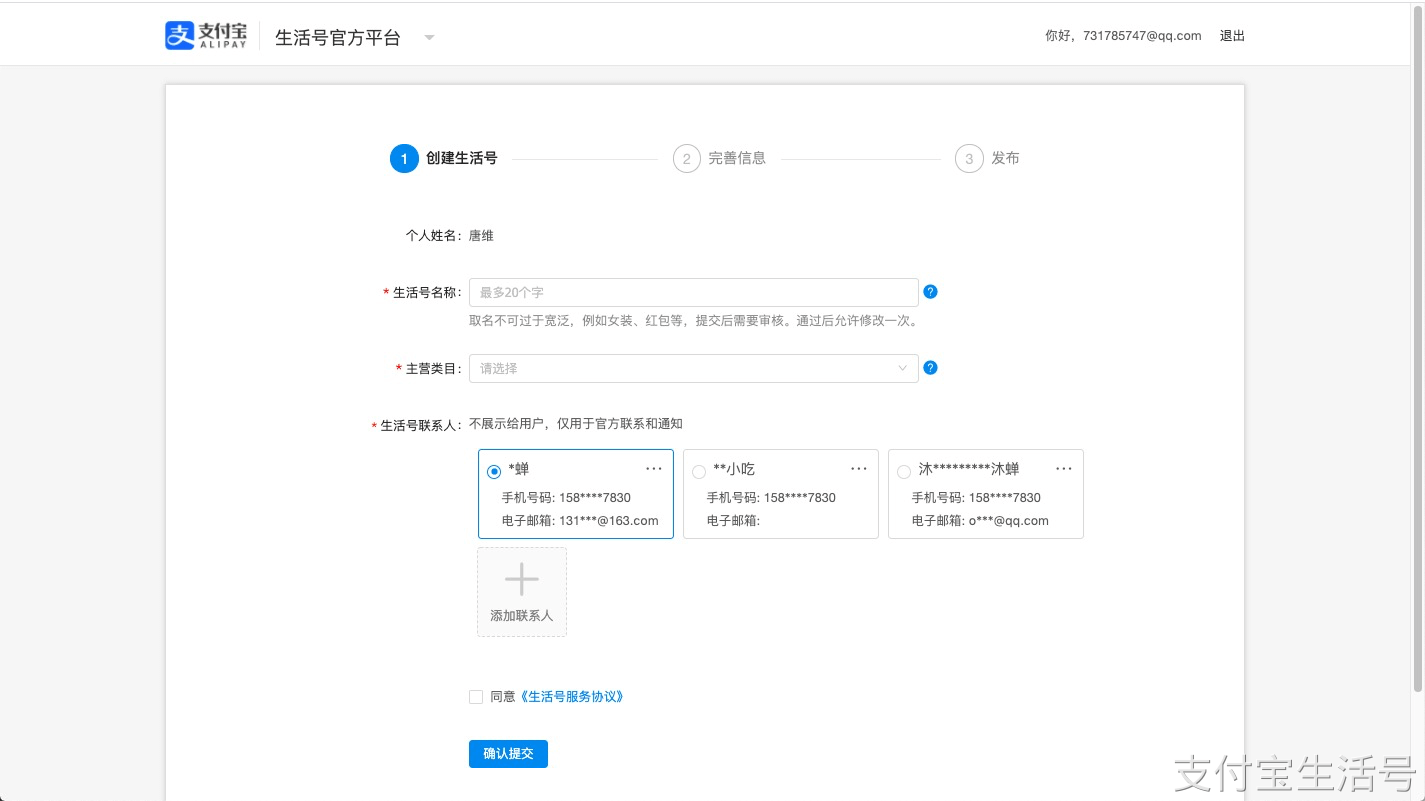Click phone number on **小吃 card

pyautogui.click(x=799, y=498)
